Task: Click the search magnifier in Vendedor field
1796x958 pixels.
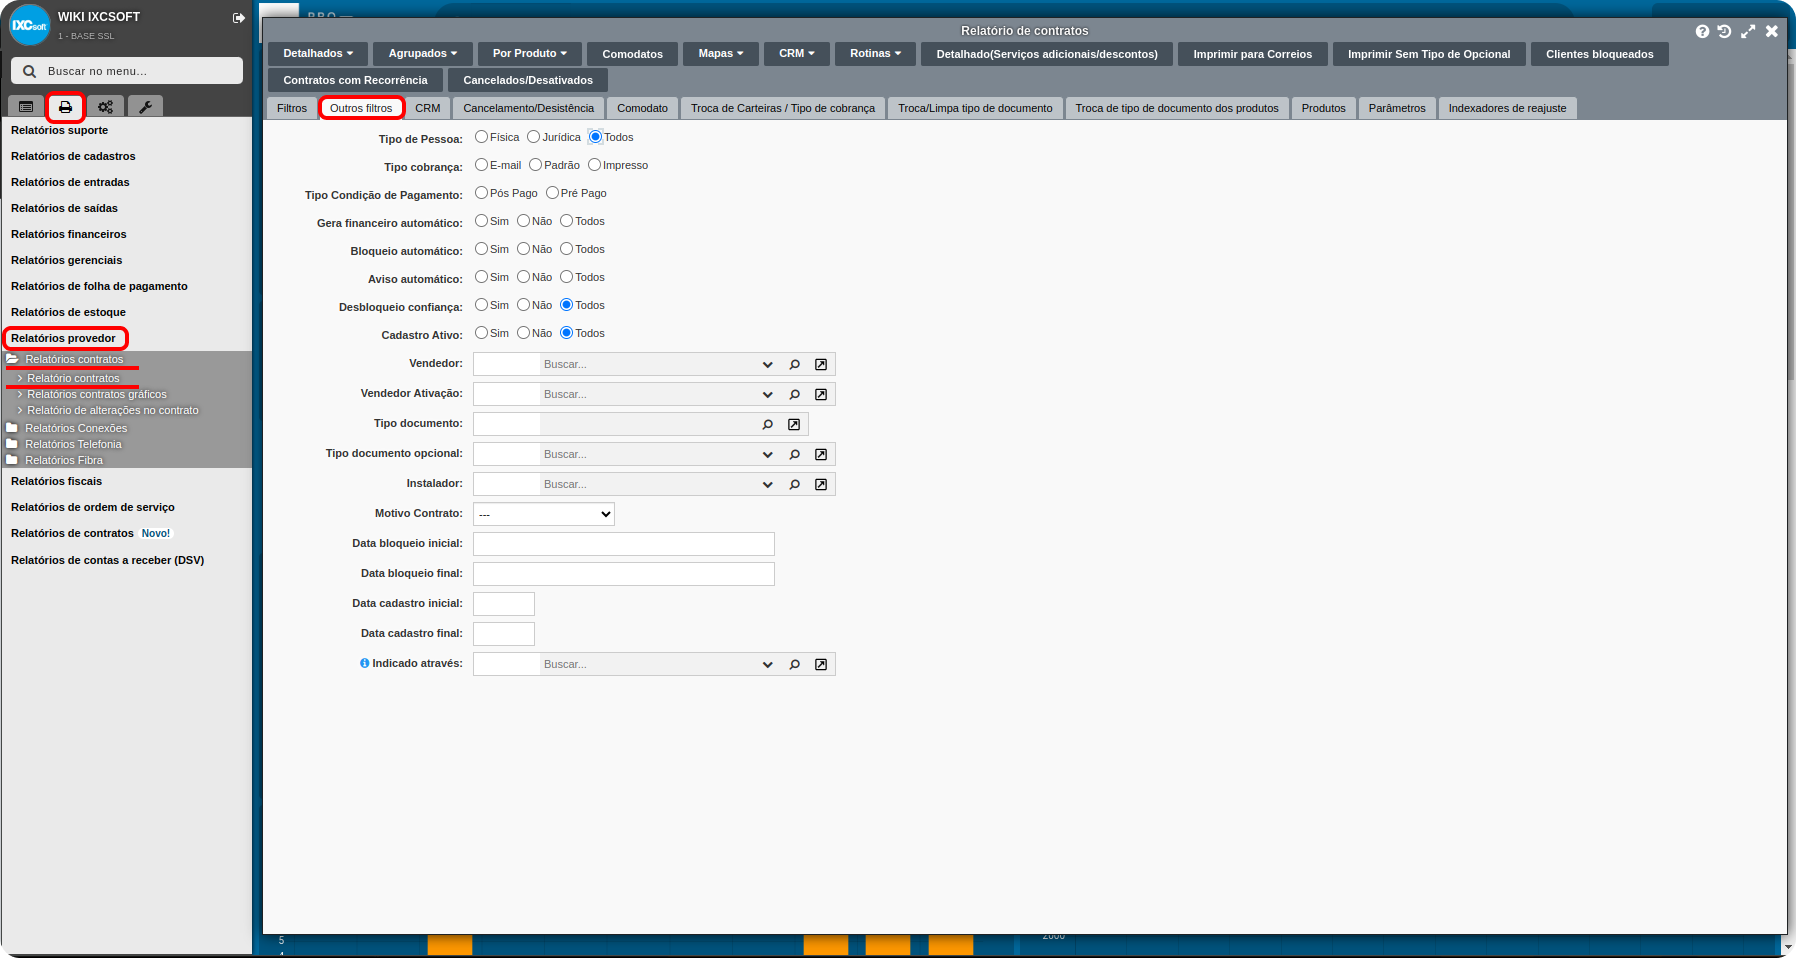Action: coord(795,365)
